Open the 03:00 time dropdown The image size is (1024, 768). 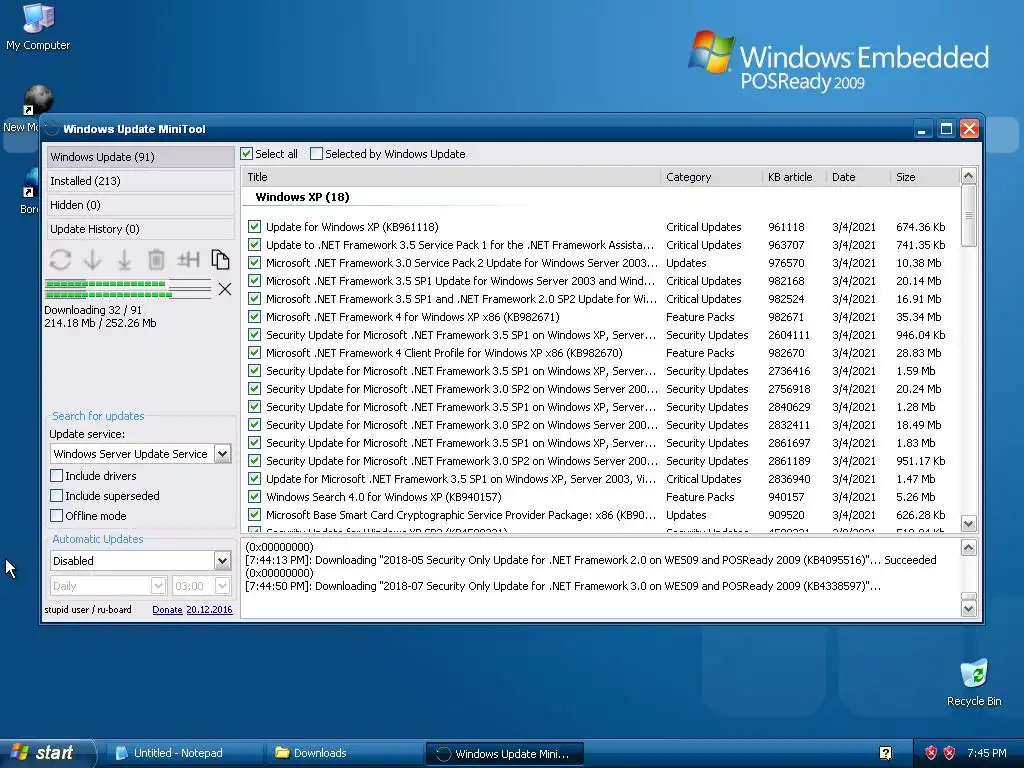222,586
